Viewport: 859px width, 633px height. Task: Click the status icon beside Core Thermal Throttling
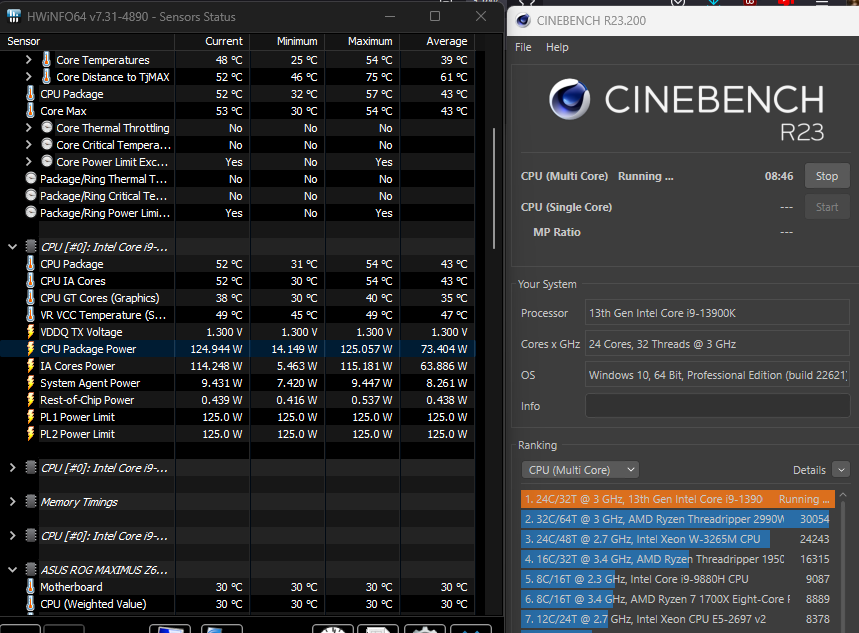click(x=47, y=127)
